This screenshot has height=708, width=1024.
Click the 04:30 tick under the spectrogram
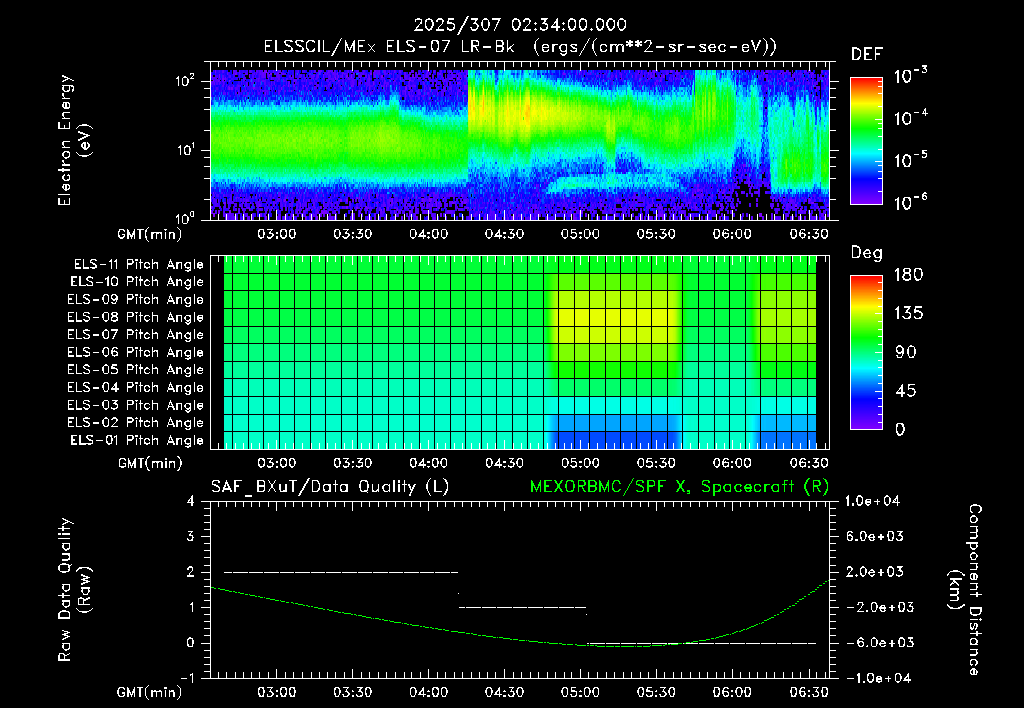[x=504, y=234]
